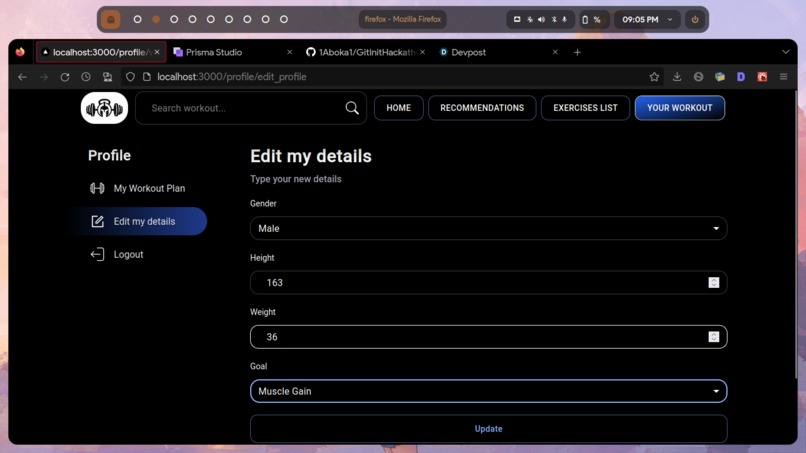Click the Update button
806x453 pixels.
488,429
